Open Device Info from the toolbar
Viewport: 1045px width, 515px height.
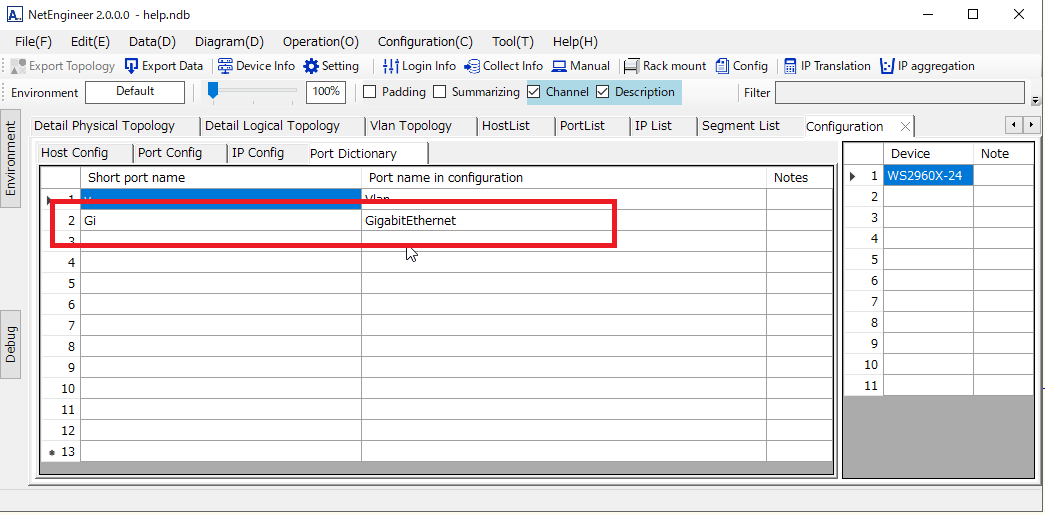[224, 66]
